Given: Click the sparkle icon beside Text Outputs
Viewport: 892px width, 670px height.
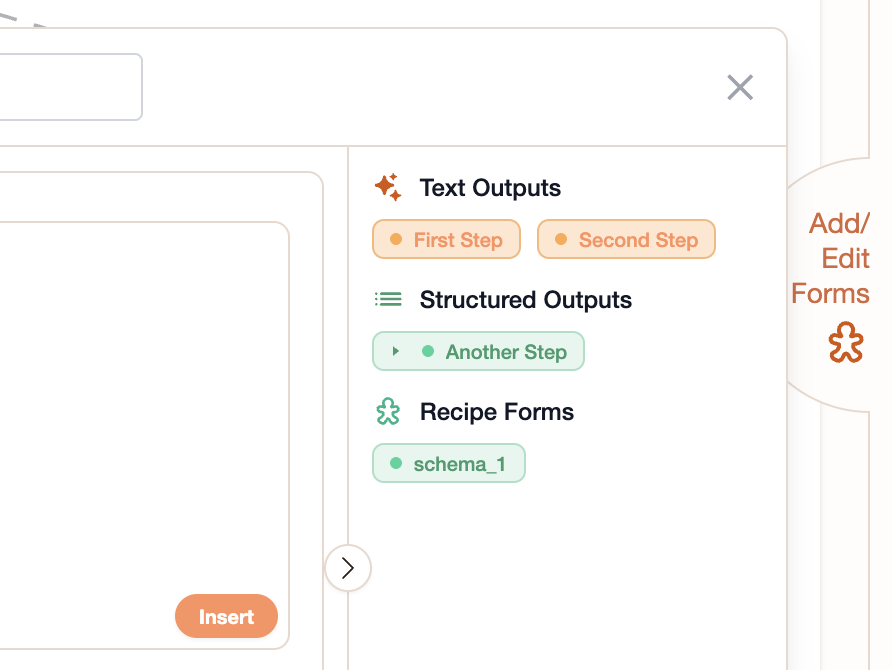Looking at the screenshot, I should pos(387,186).
